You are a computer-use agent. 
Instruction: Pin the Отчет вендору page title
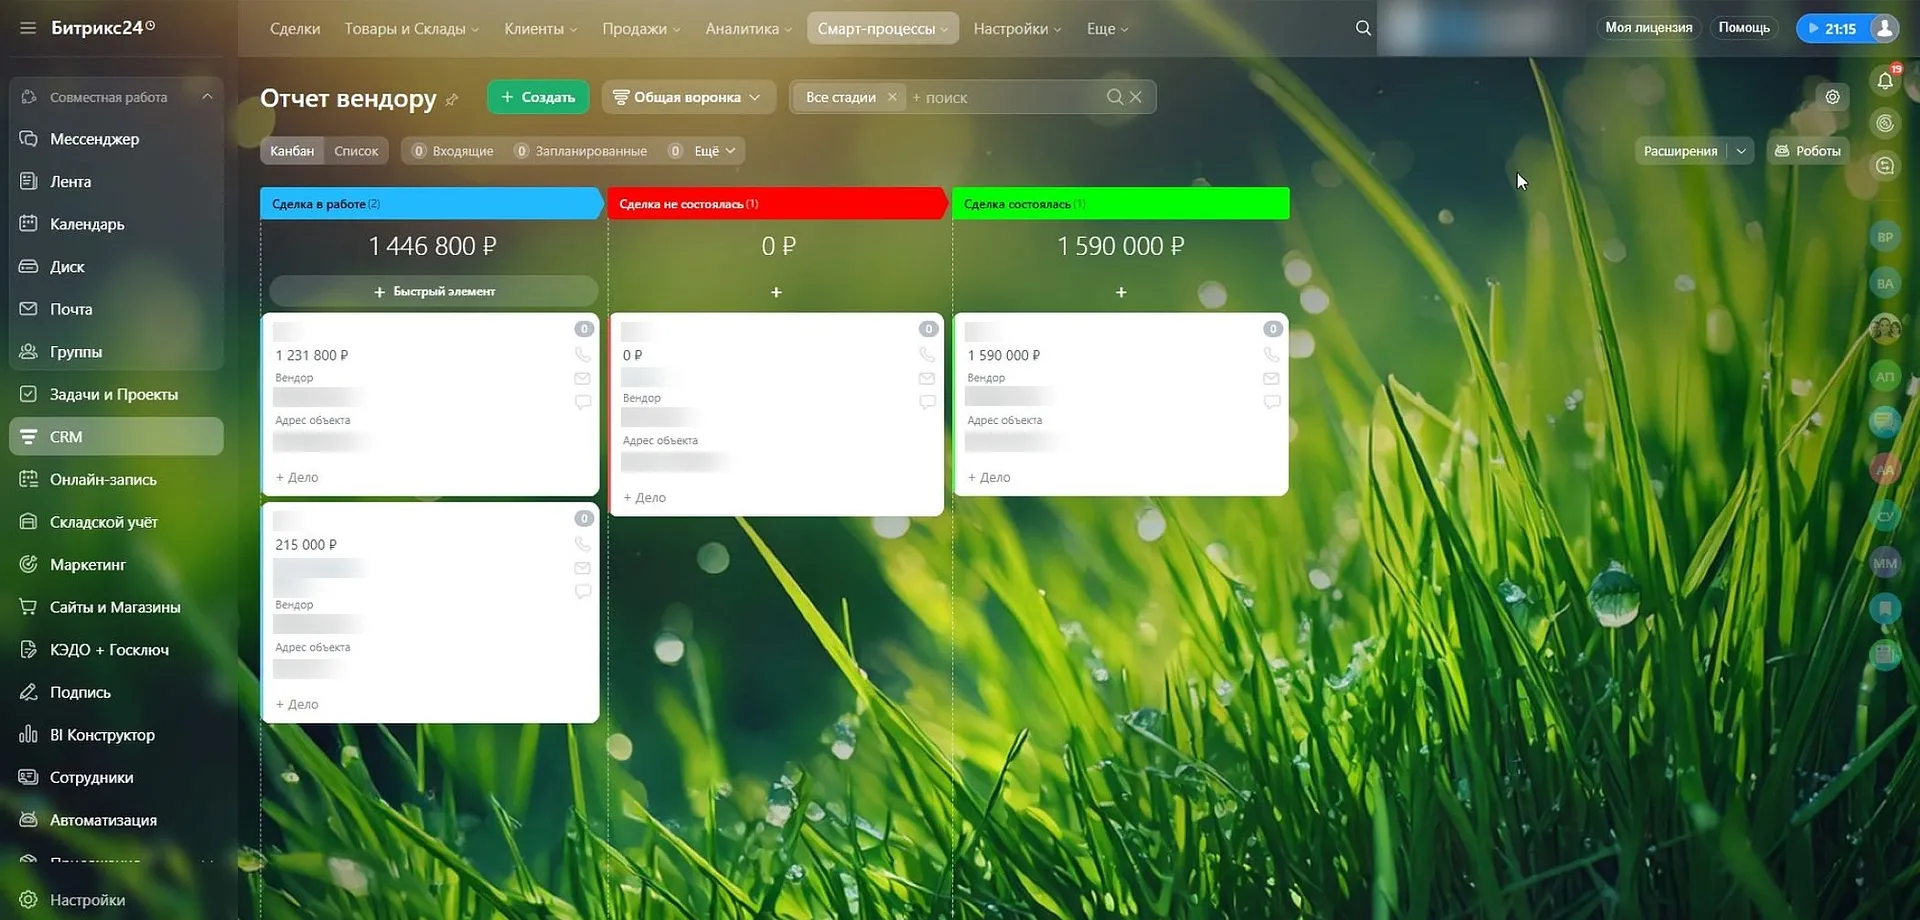pos(452,100)
